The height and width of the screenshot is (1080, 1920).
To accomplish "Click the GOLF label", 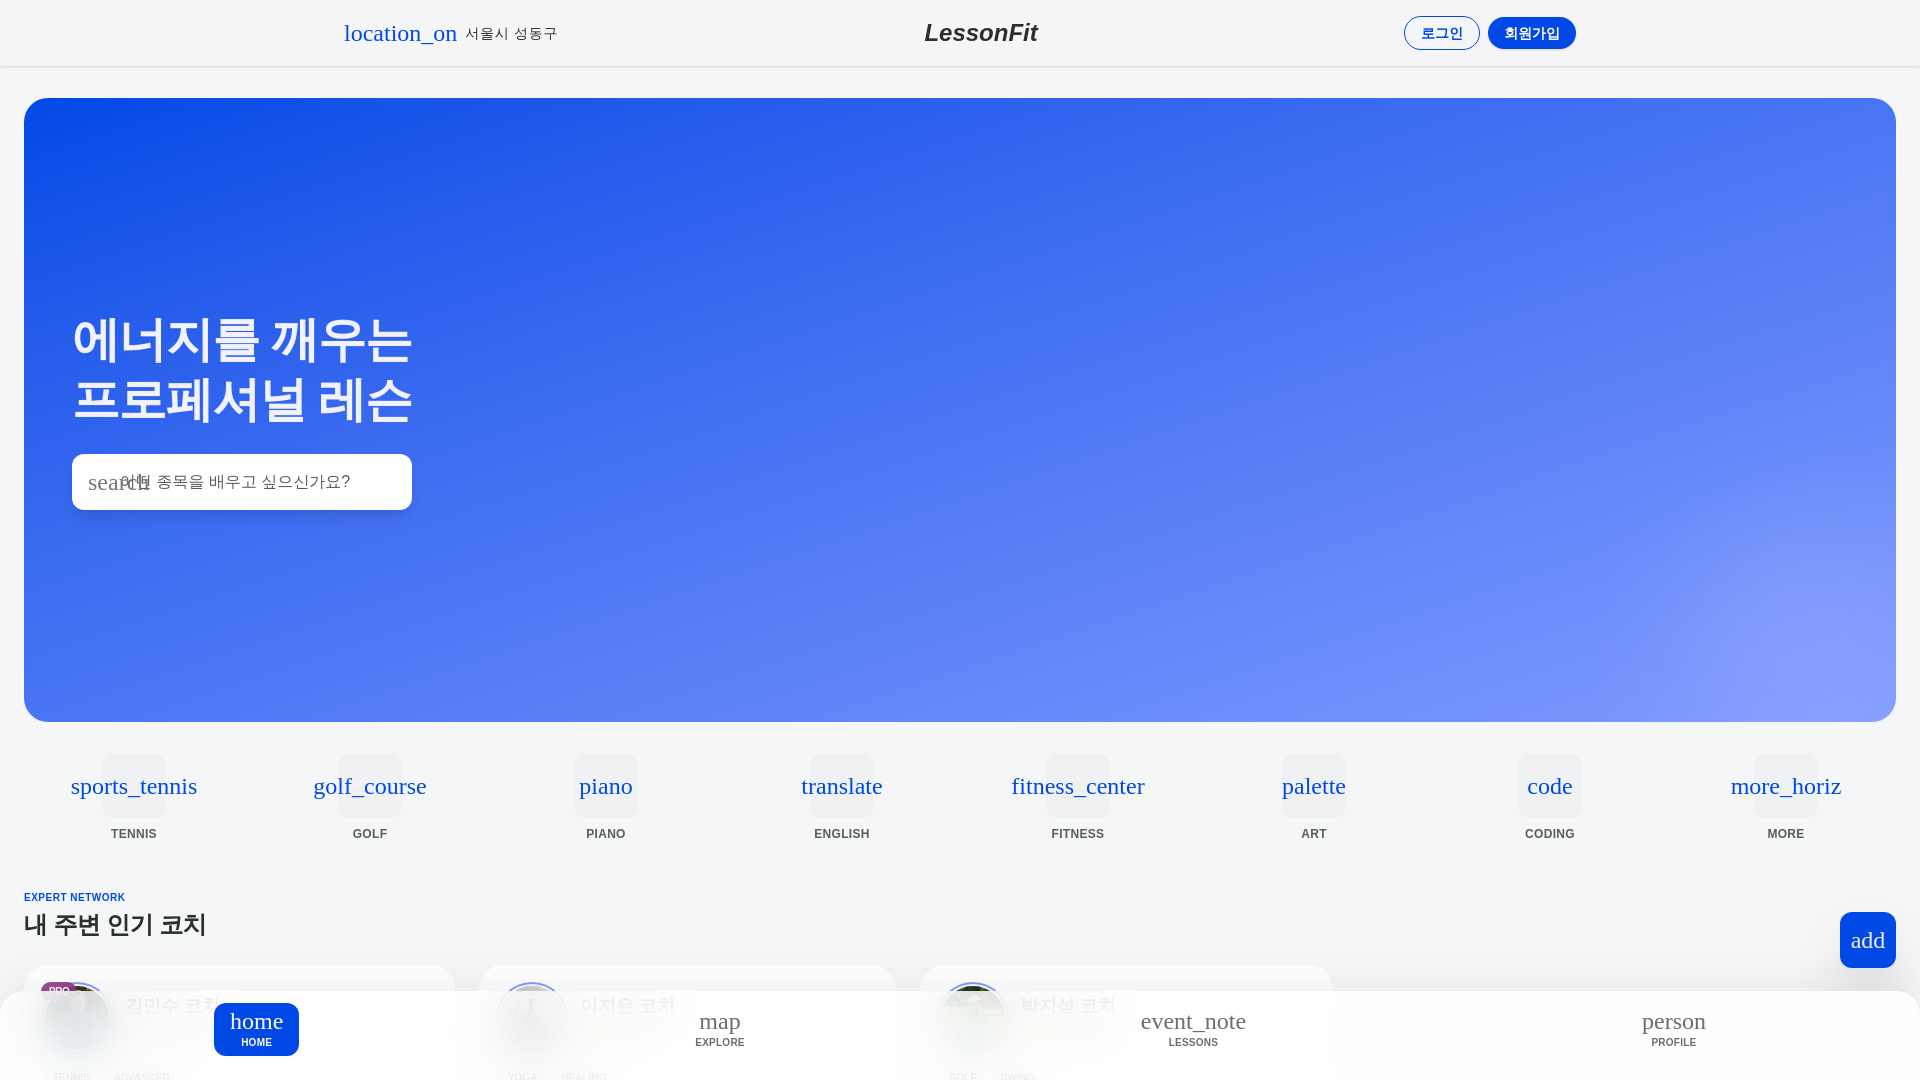I will pyautogui.click(x=370, y=834).
